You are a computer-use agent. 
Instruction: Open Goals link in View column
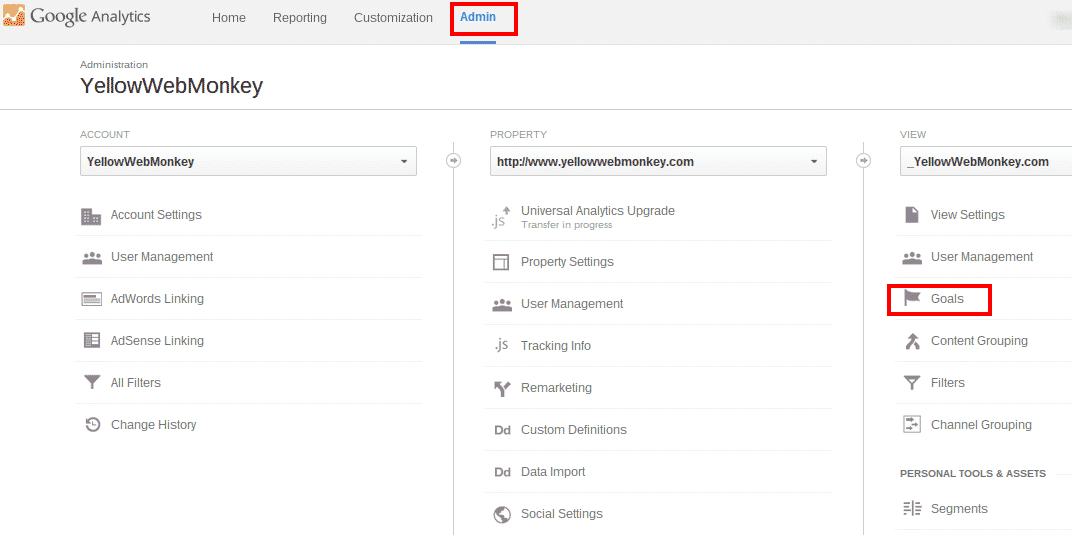(x=947, y=299)
